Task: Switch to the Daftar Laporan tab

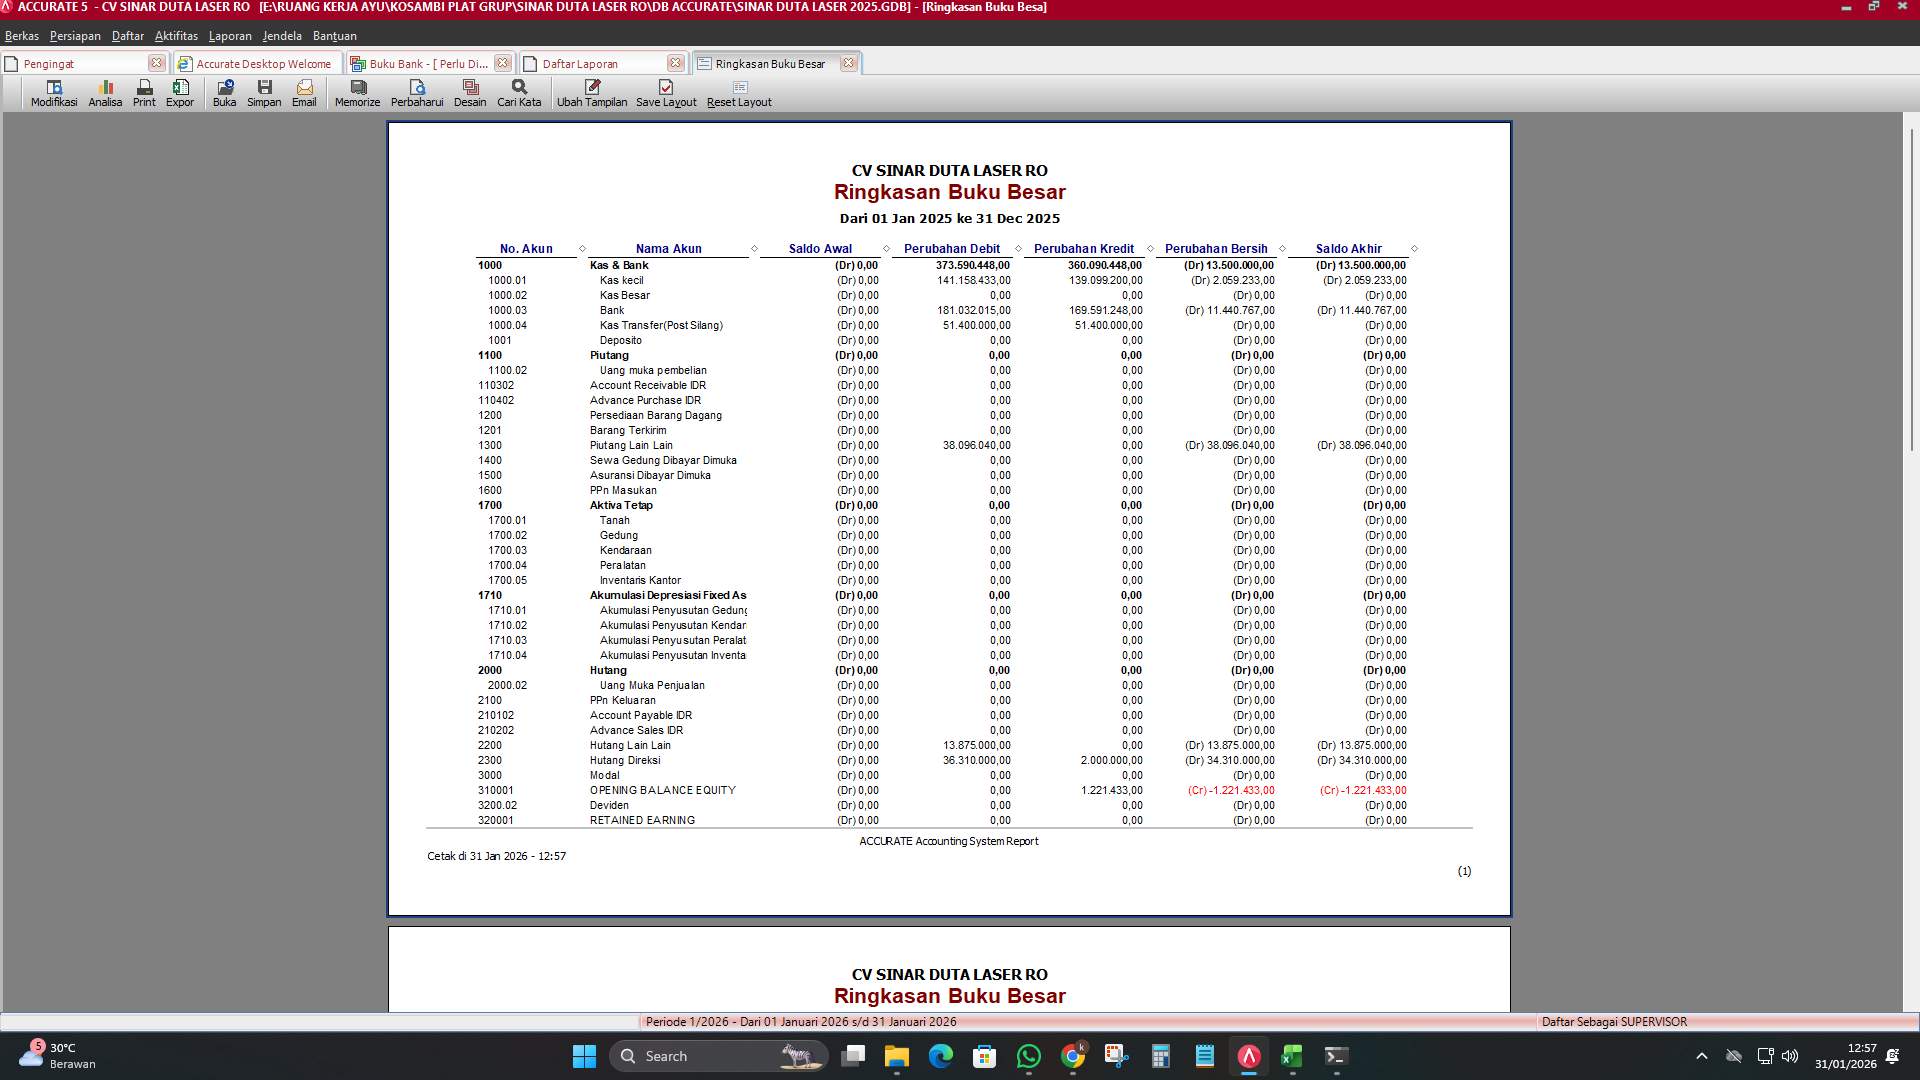Action: coord(578,63)
